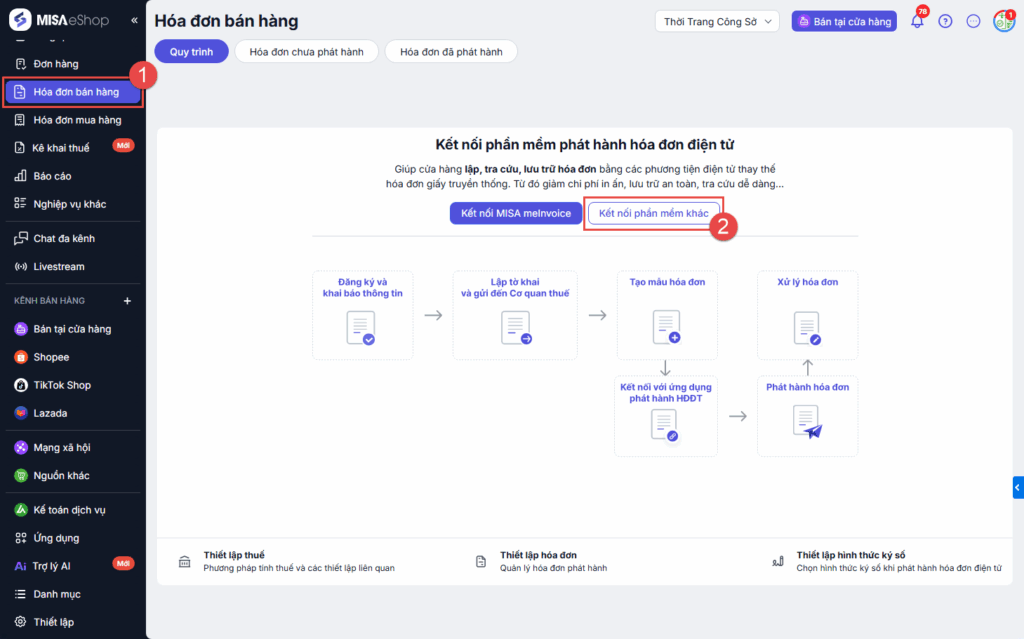Screen dimensions: 1024x639
Task: Expand the blue right-edge side panel arrow
Action: click(1017, 487)
